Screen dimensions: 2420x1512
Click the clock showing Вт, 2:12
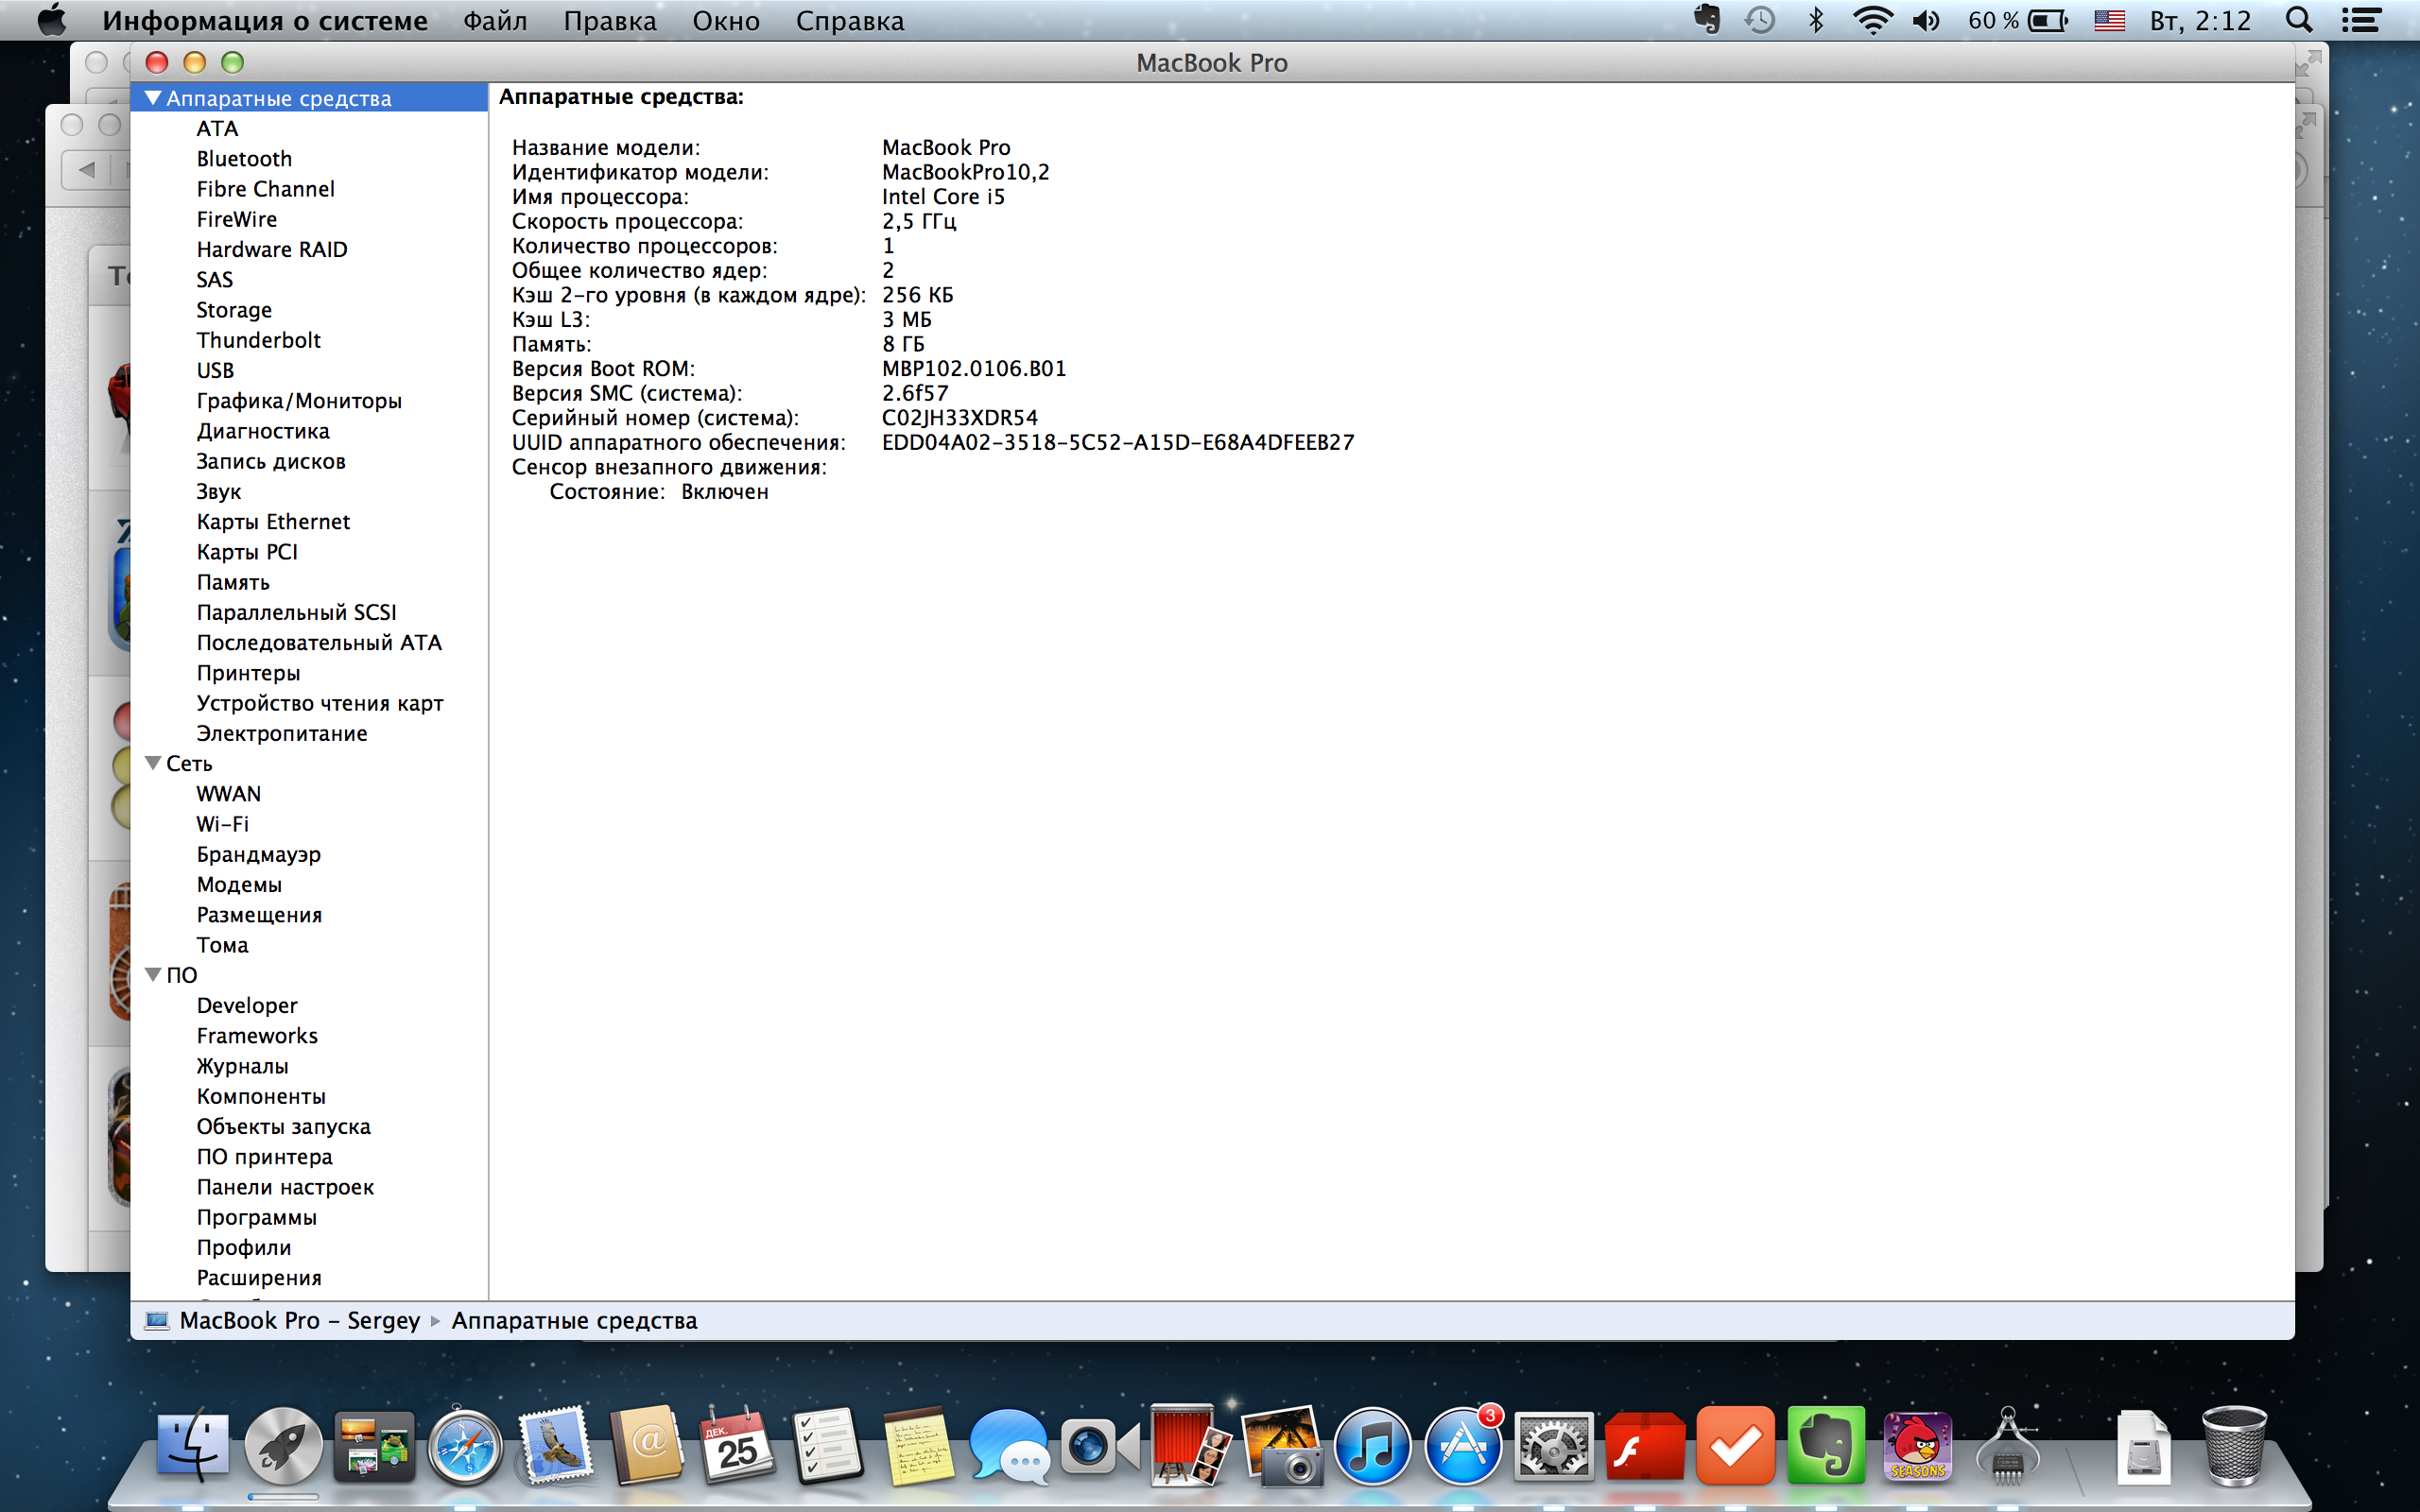click(2200, 21)
